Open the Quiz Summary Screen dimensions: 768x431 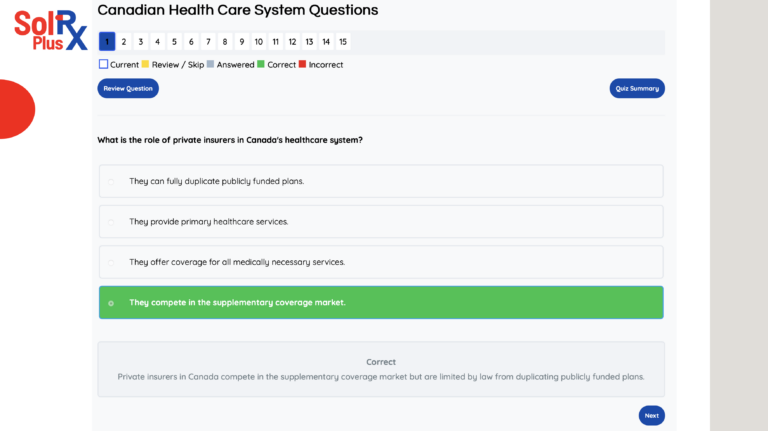637,88
